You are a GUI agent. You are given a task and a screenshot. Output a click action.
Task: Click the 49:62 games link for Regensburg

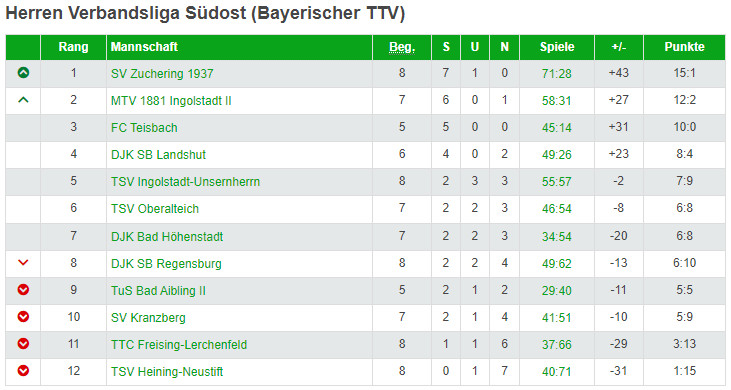[x=557, y=264]
